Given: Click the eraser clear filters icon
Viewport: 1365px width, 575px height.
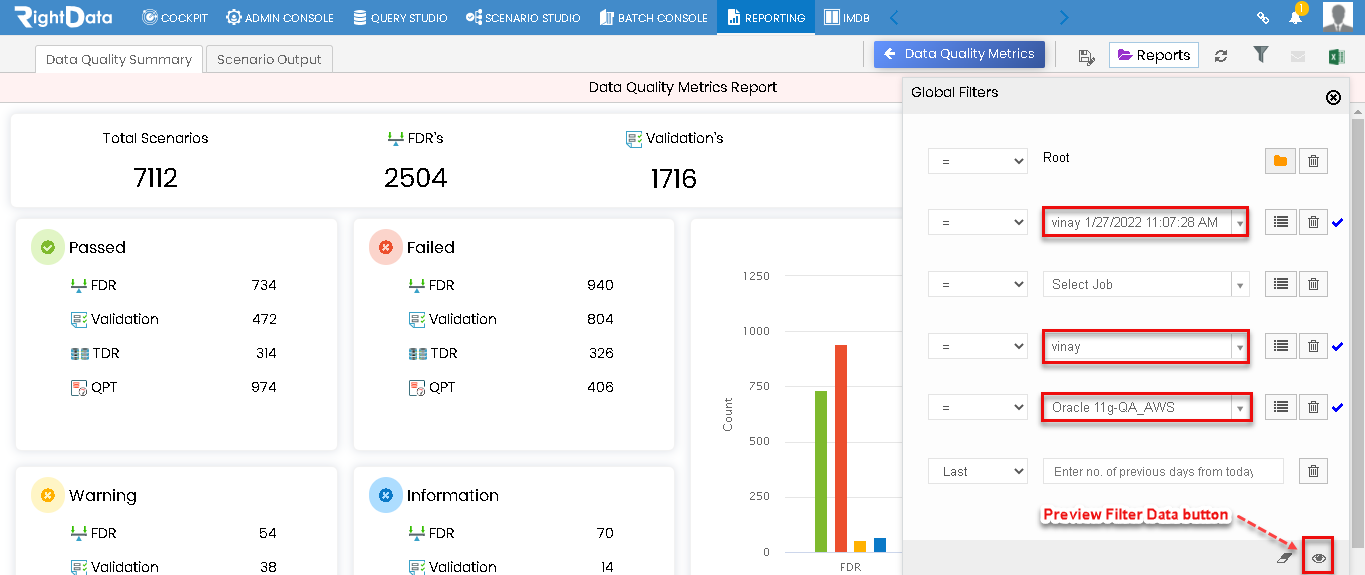Looking at the screenshot, I should 1286,558.
